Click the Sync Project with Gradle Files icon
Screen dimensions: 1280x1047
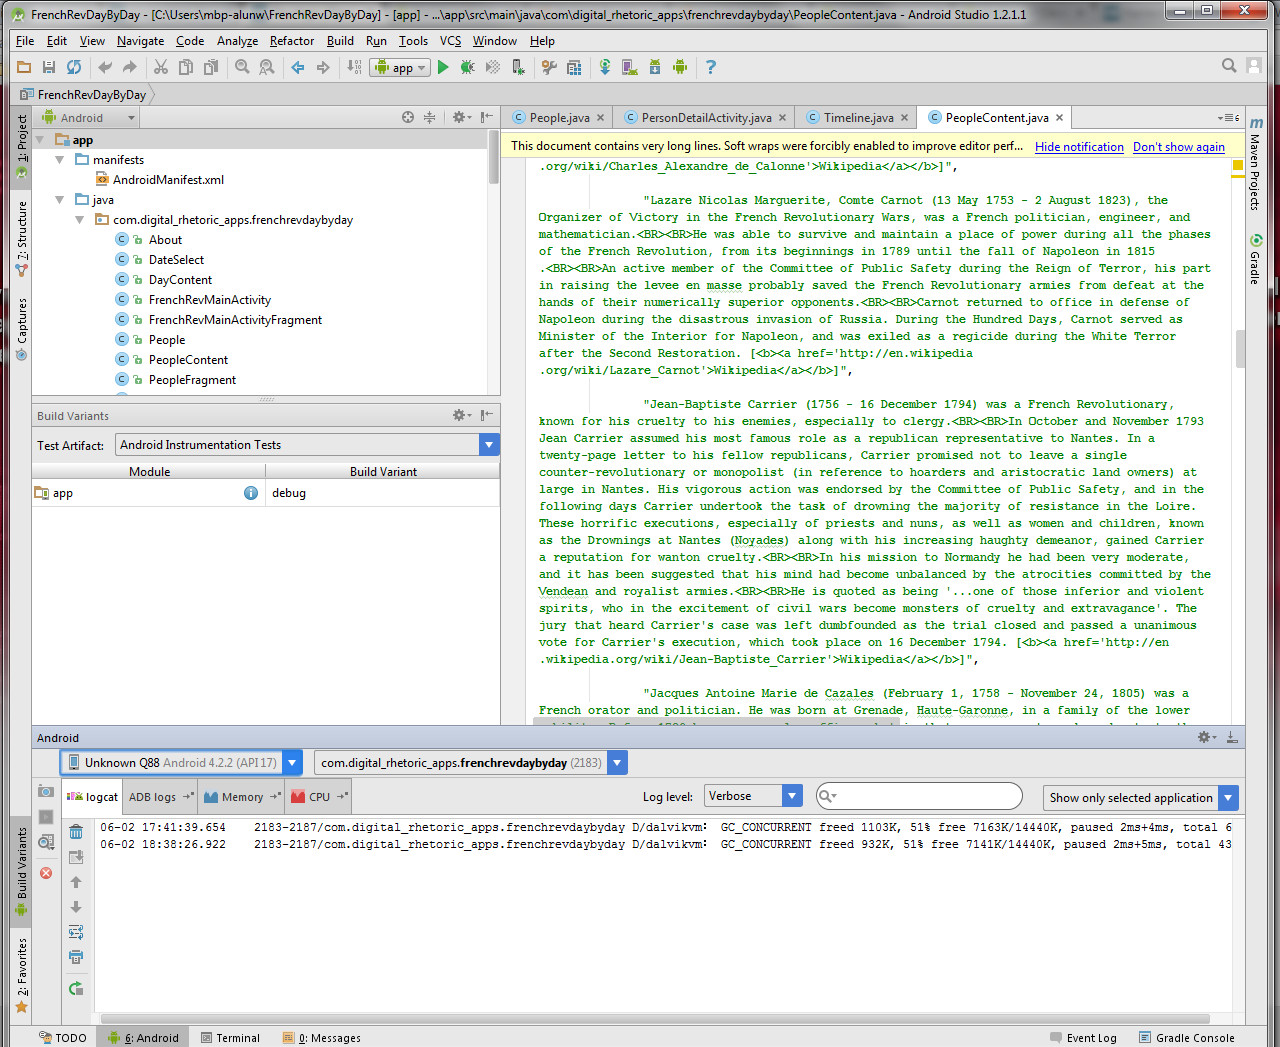click(604, 67)
